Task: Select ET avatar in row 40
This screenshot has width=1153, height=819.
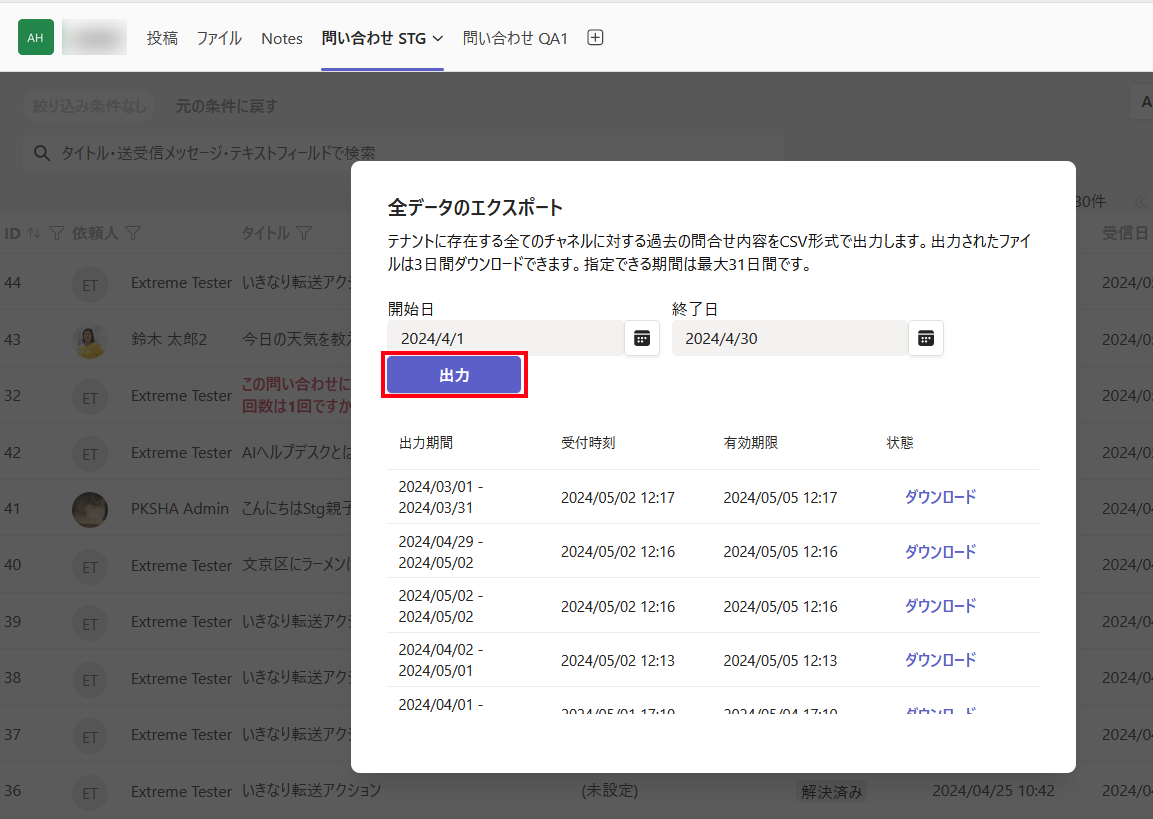Action: [90, 567]
